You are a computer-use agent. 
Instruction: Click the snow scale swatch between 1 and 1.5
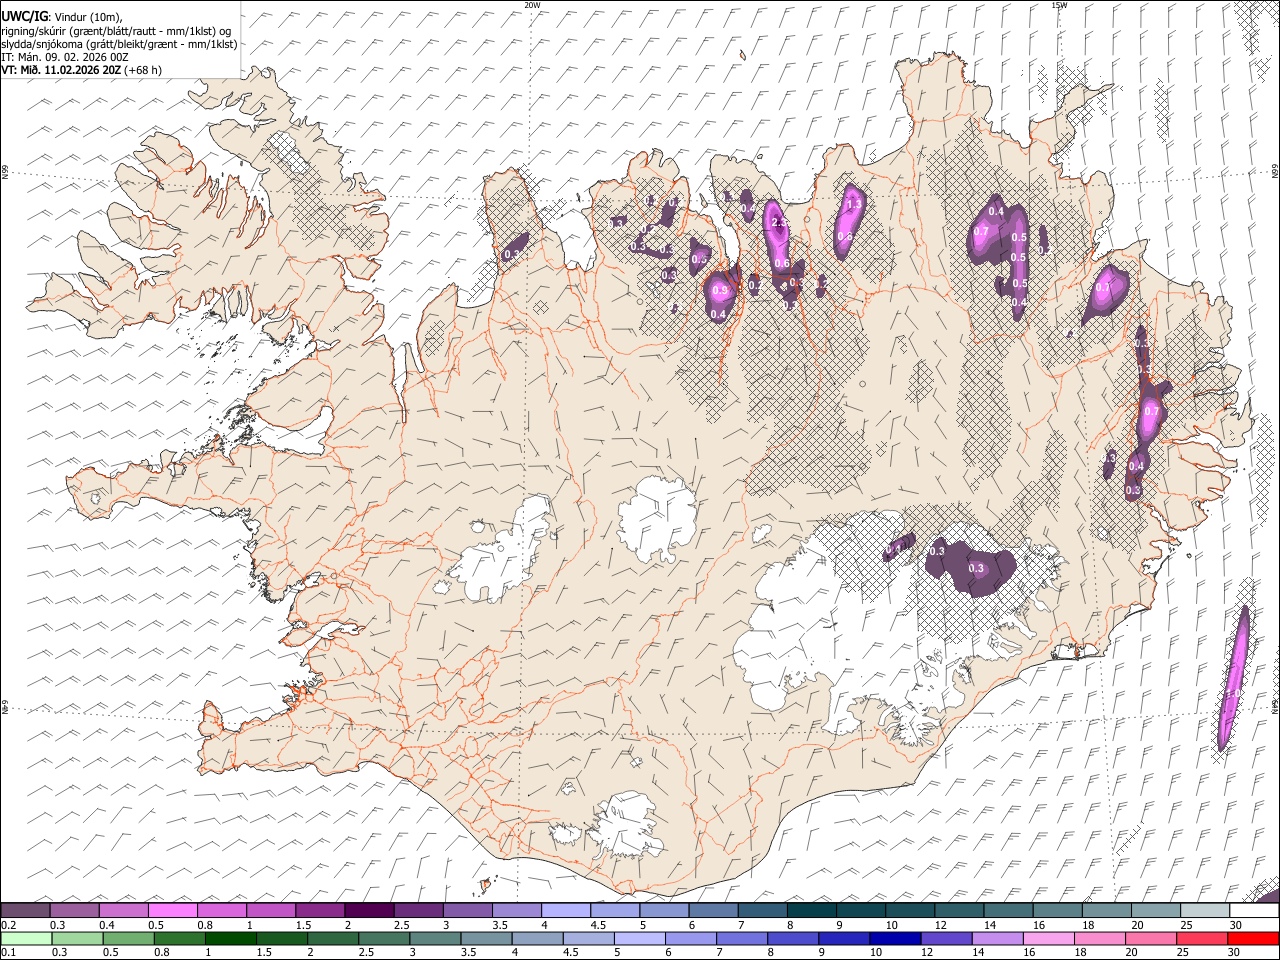point(271,911)
